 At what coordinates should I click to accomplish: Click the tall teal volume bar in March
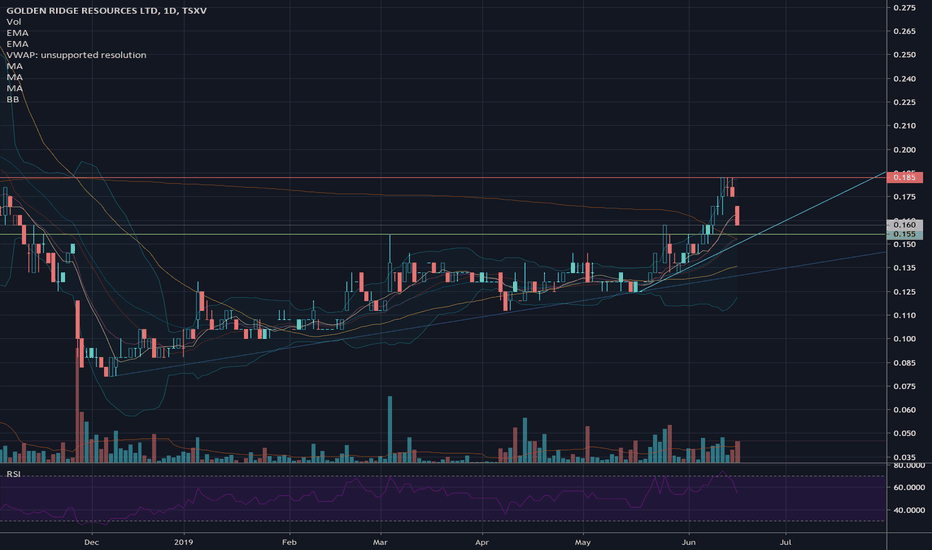coord(390,429)
